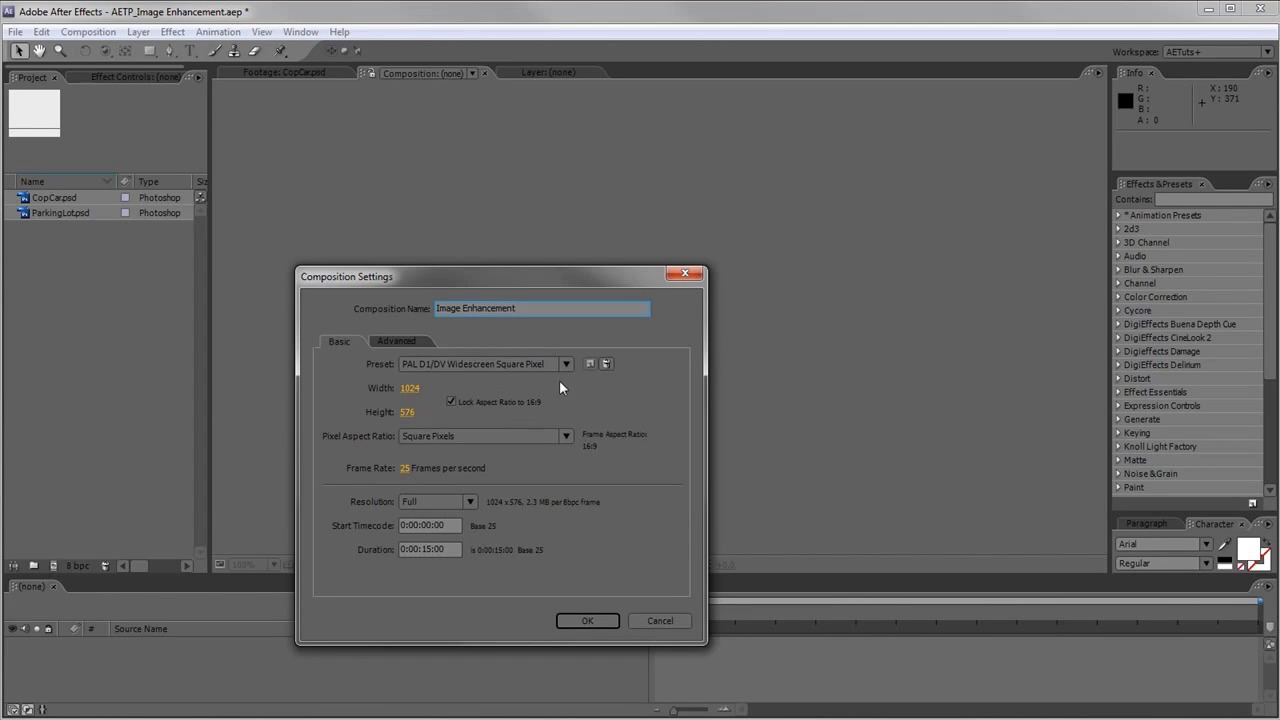Switch to the Paragraph tab

pyautogui.click(x=1146, y=524)
